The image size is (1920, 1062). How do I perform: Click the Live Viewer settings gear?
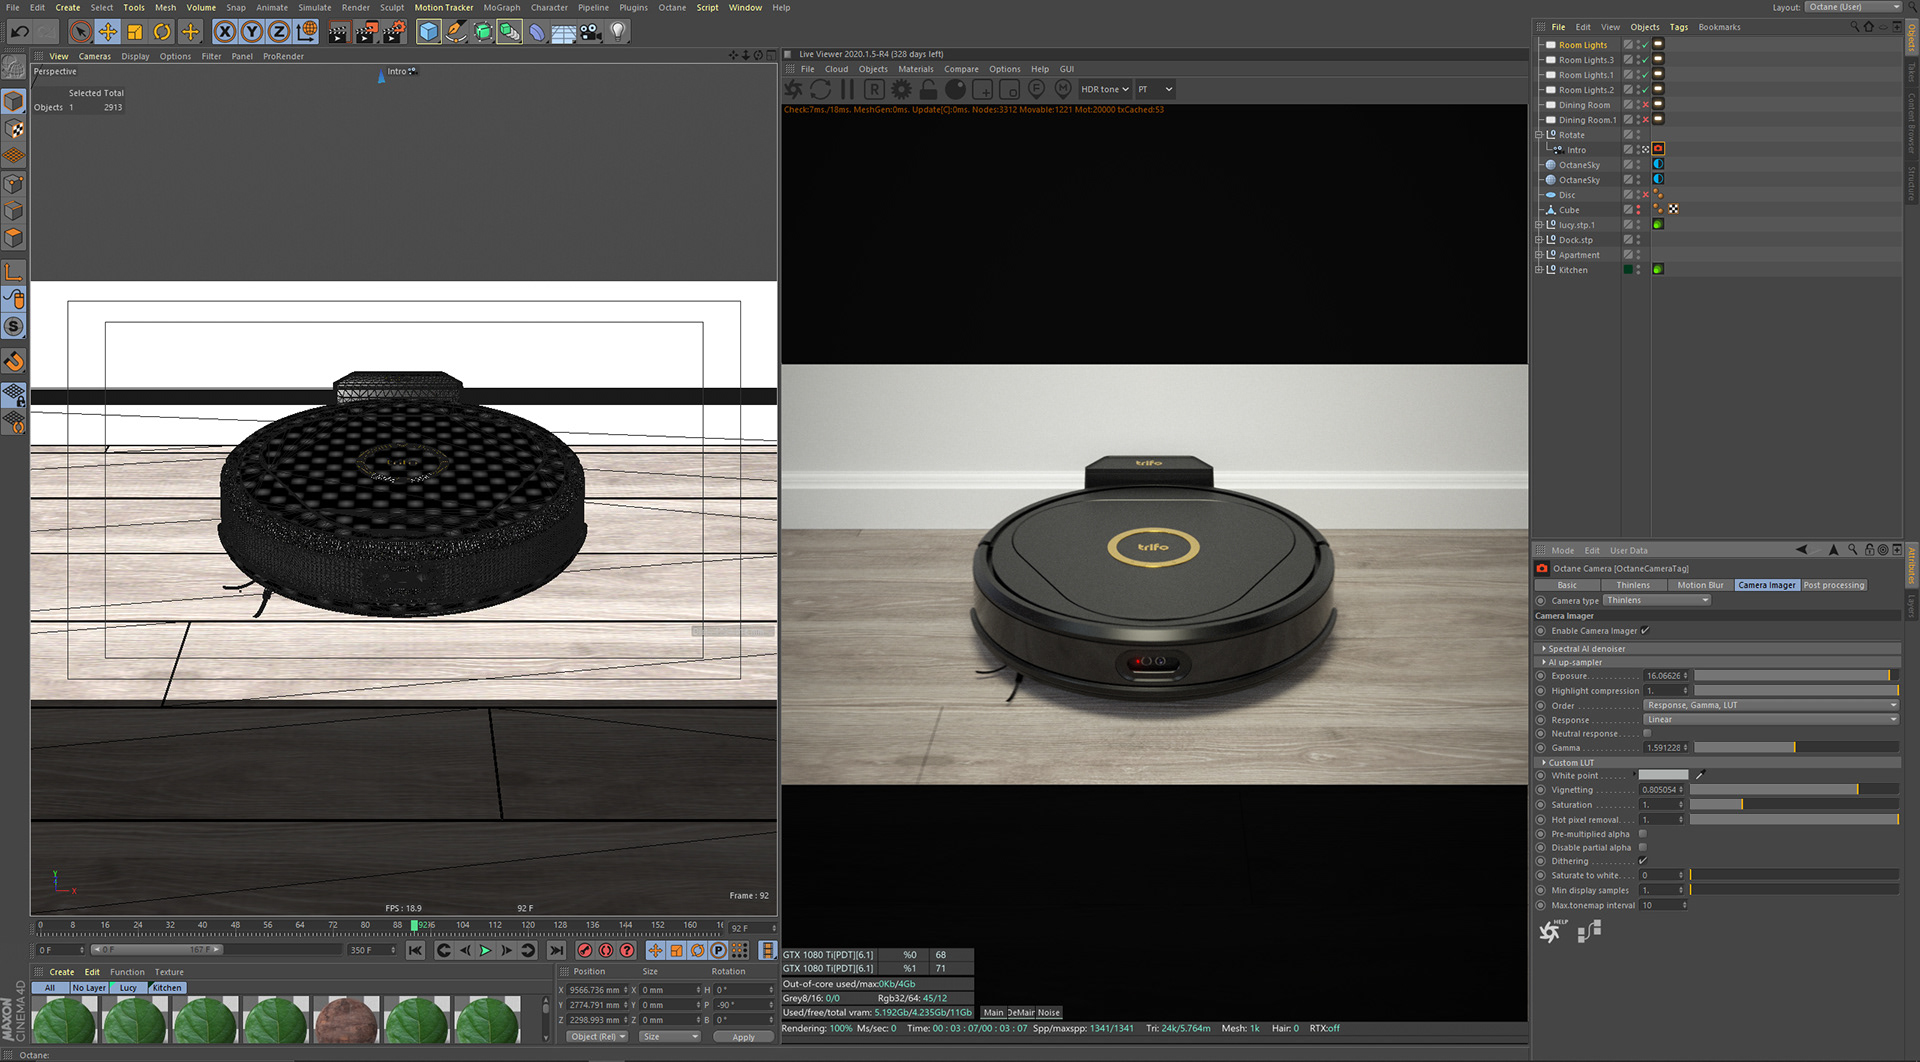(x=902, y=89)
